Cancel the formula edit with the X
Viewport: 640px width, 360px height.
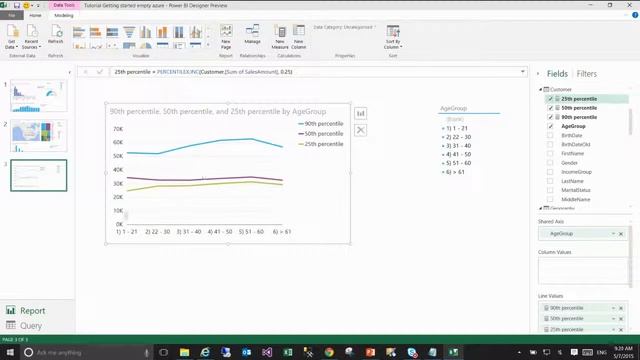tap(85, 72)
